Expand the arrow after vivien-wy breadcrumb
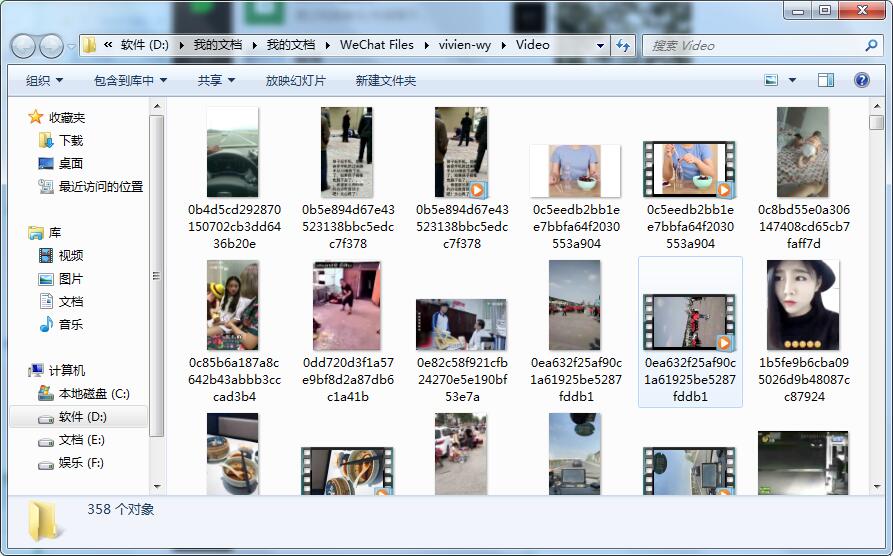893x556 pixels. tap(503, 46)
